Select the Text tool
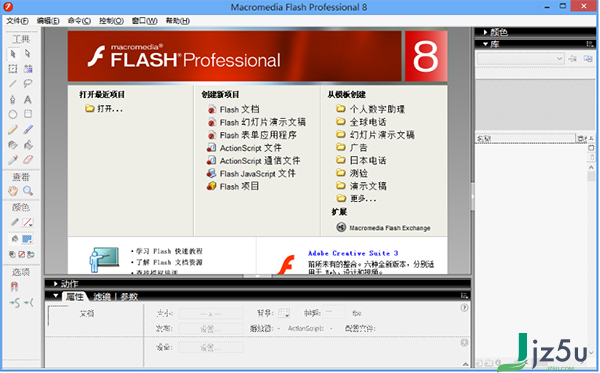Viewport: 600px width, 373px height. [x=28, y=100]
